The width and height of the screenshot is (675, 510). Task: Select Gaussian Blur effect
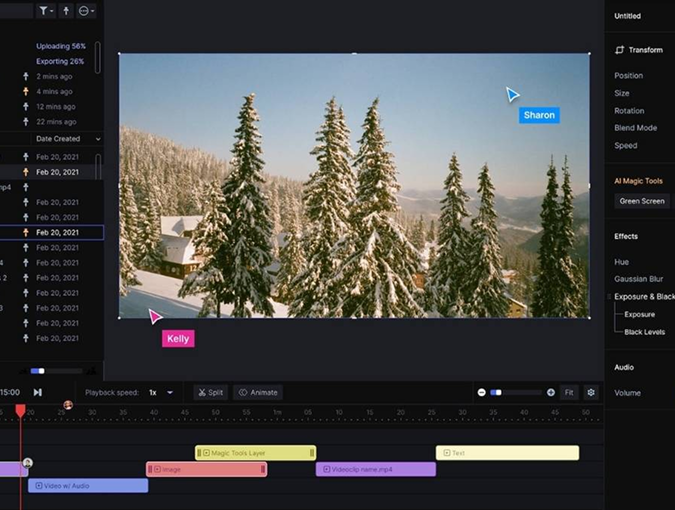click(x=638, y=279)
